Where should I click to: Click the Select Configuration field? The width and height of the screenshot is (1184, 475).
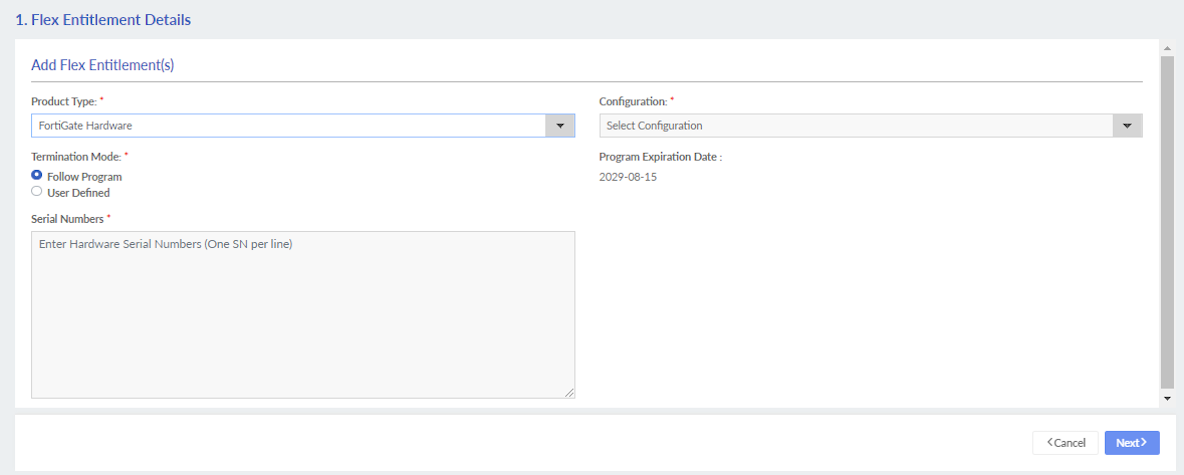click(856, 126)
